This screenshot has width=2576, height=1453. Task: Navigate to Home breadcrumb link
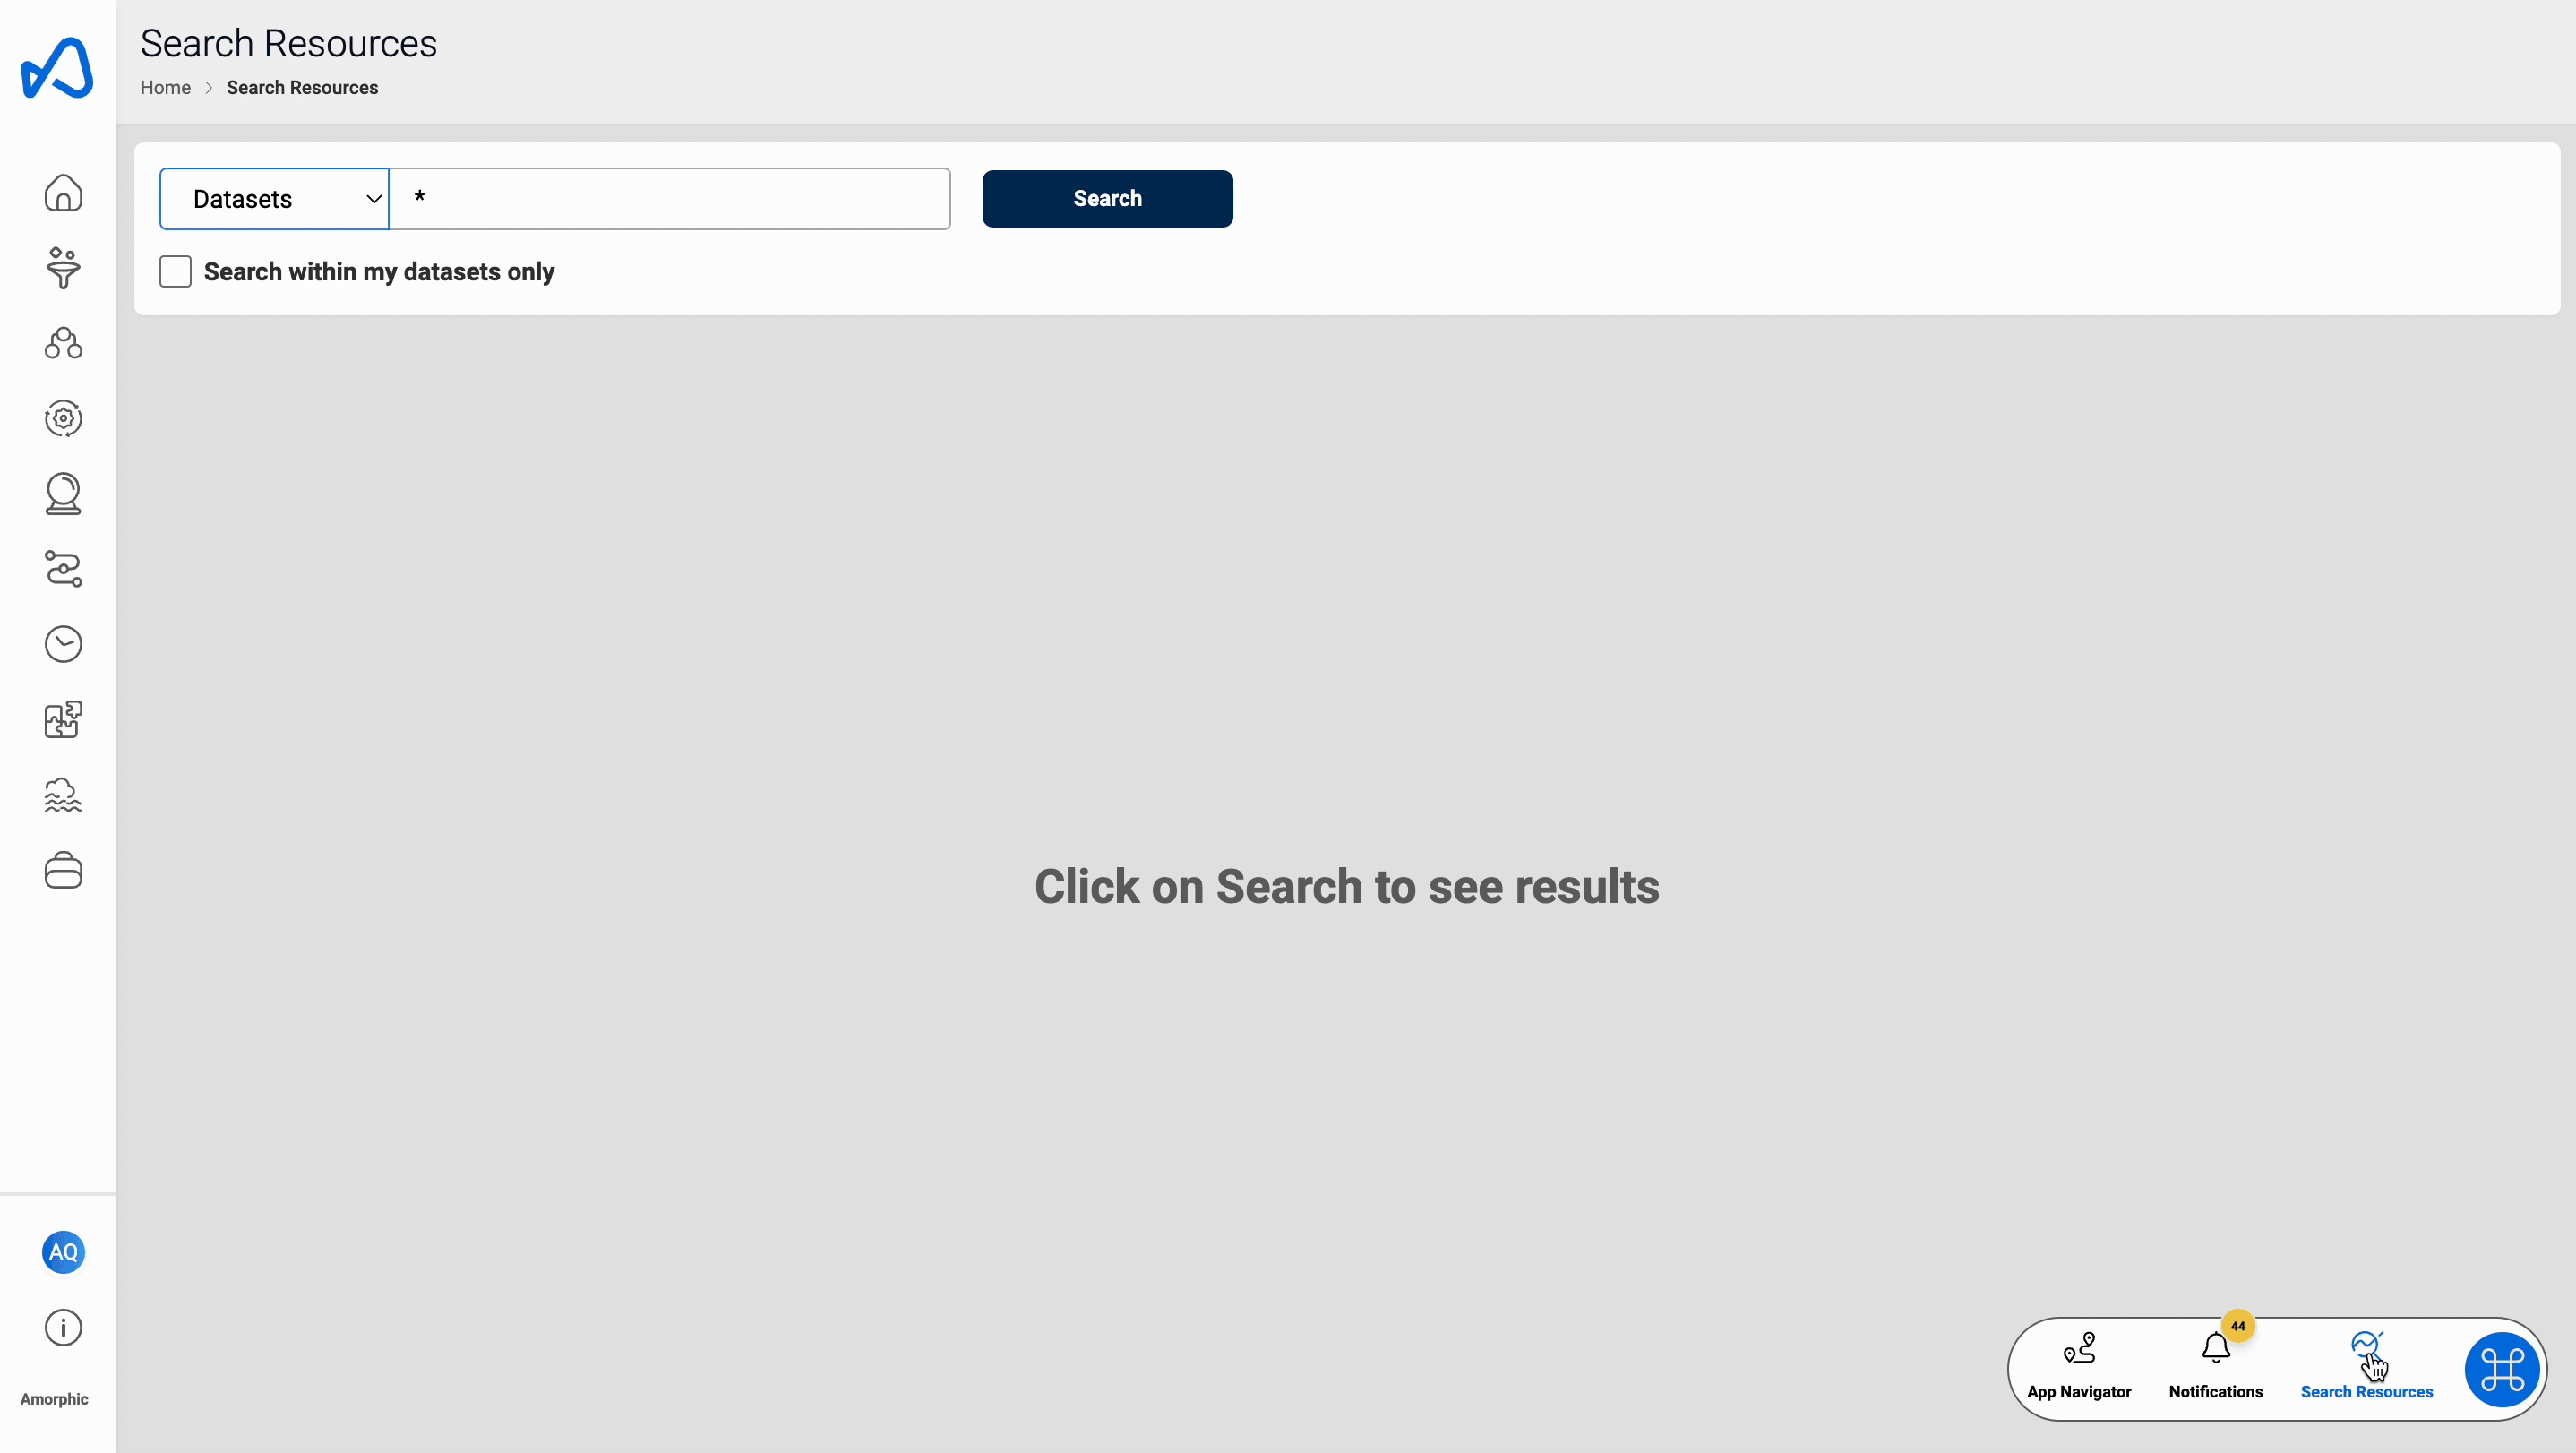coord(165,87)
